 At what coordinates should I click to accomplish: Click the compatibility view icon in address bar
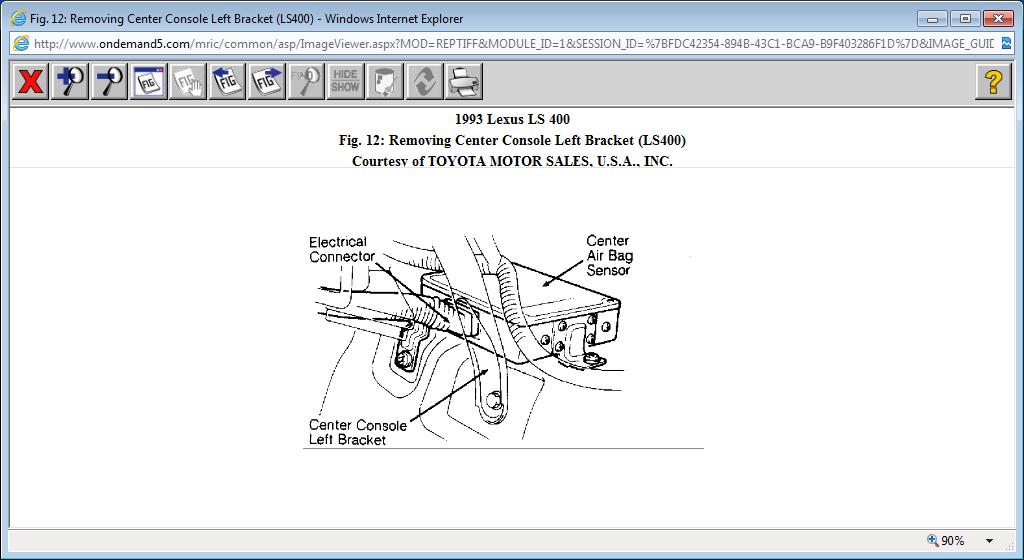click(x=1006, y=44)
